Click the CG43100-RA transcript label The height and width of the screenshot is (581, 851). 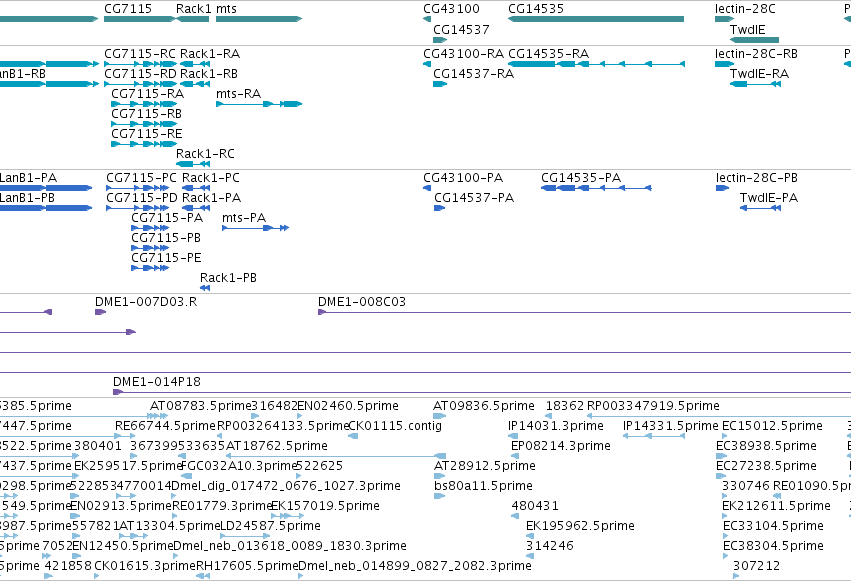464,54
